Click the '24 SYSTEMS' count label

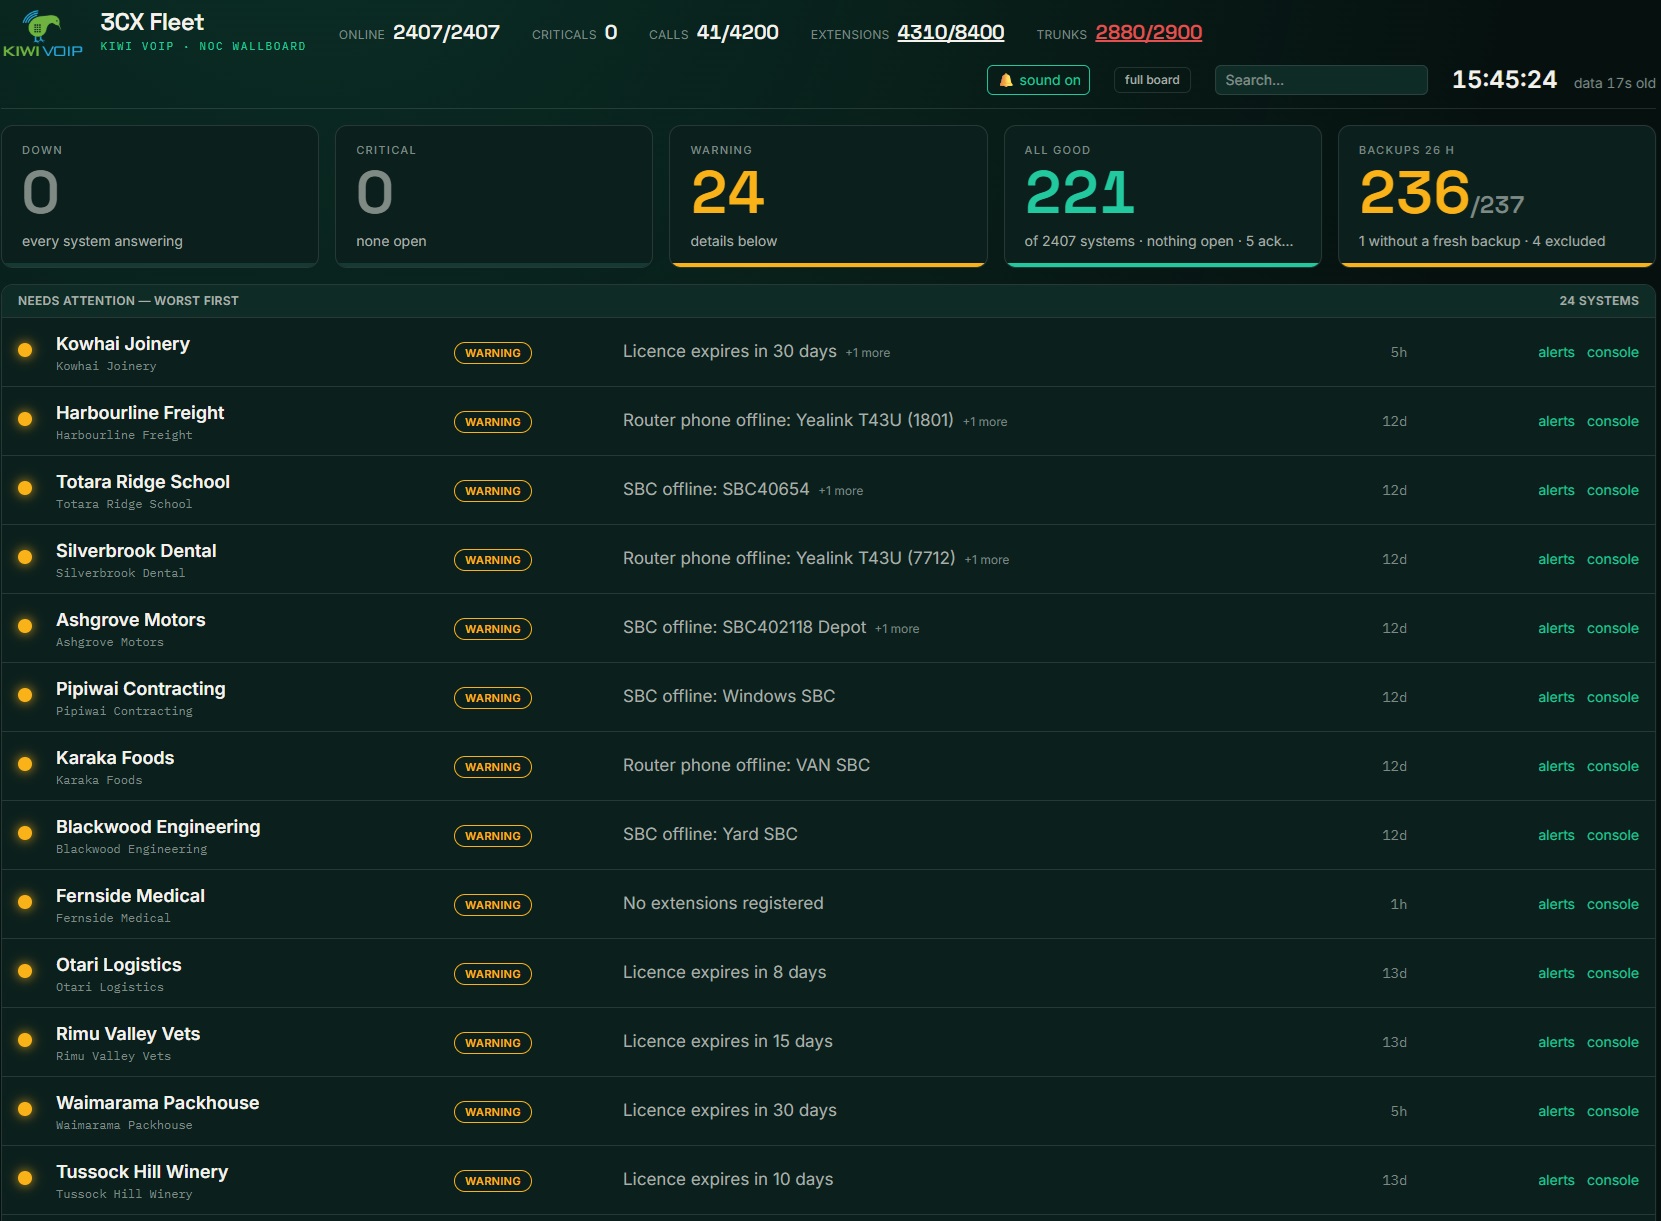tap(1599, 301)
